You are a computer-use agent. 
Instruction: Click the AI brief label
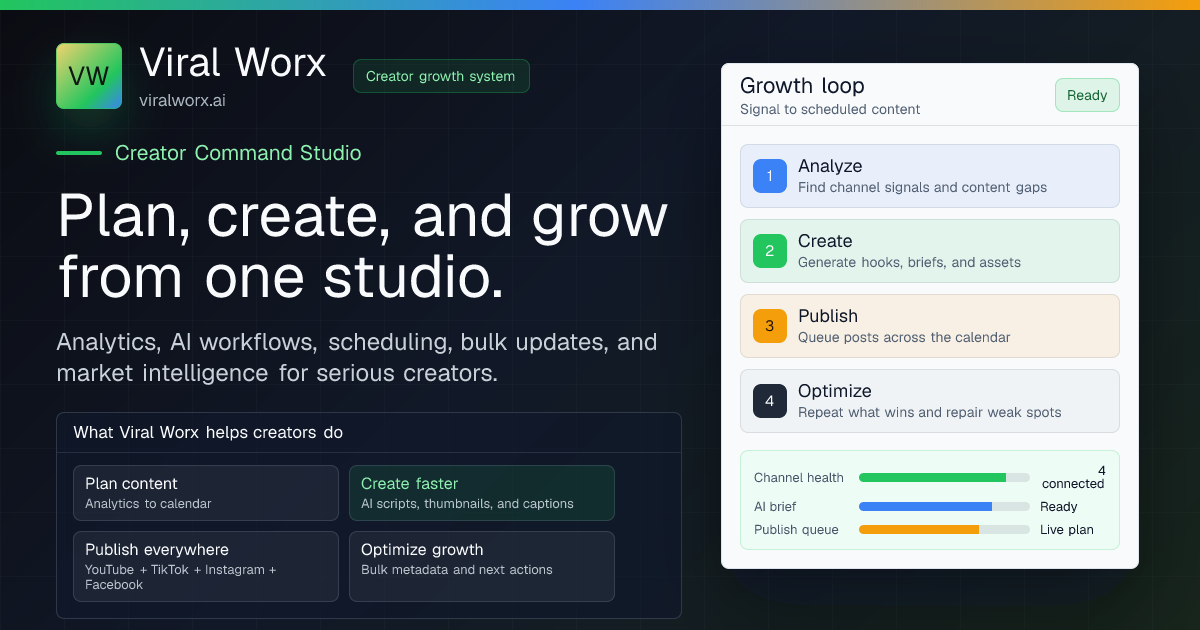point(775,506)
